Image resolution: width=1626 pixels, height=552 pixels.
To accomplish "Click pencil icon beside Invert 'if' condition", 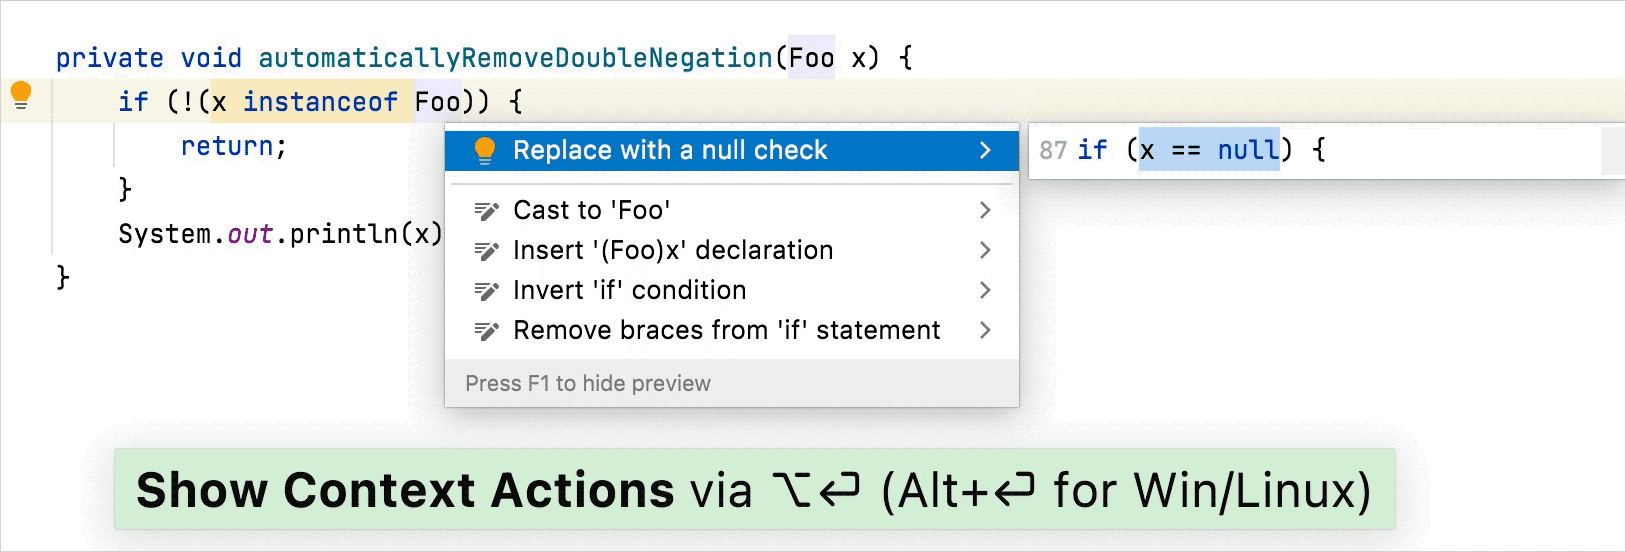I will pos(486,290).
